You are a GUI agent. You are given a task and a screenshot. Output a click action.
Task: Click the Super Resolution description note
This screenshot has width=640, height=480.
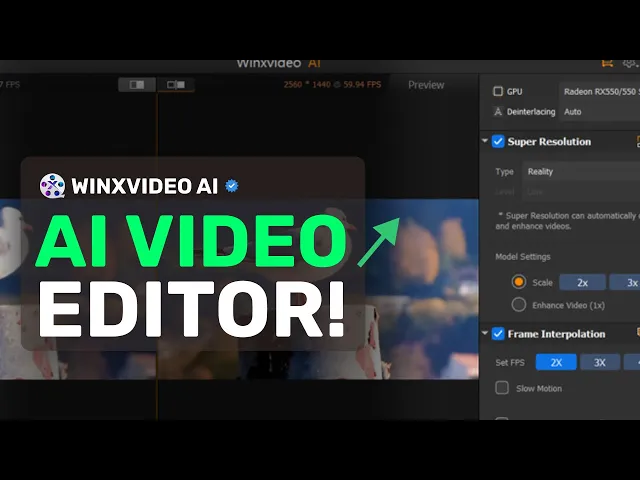567,221
